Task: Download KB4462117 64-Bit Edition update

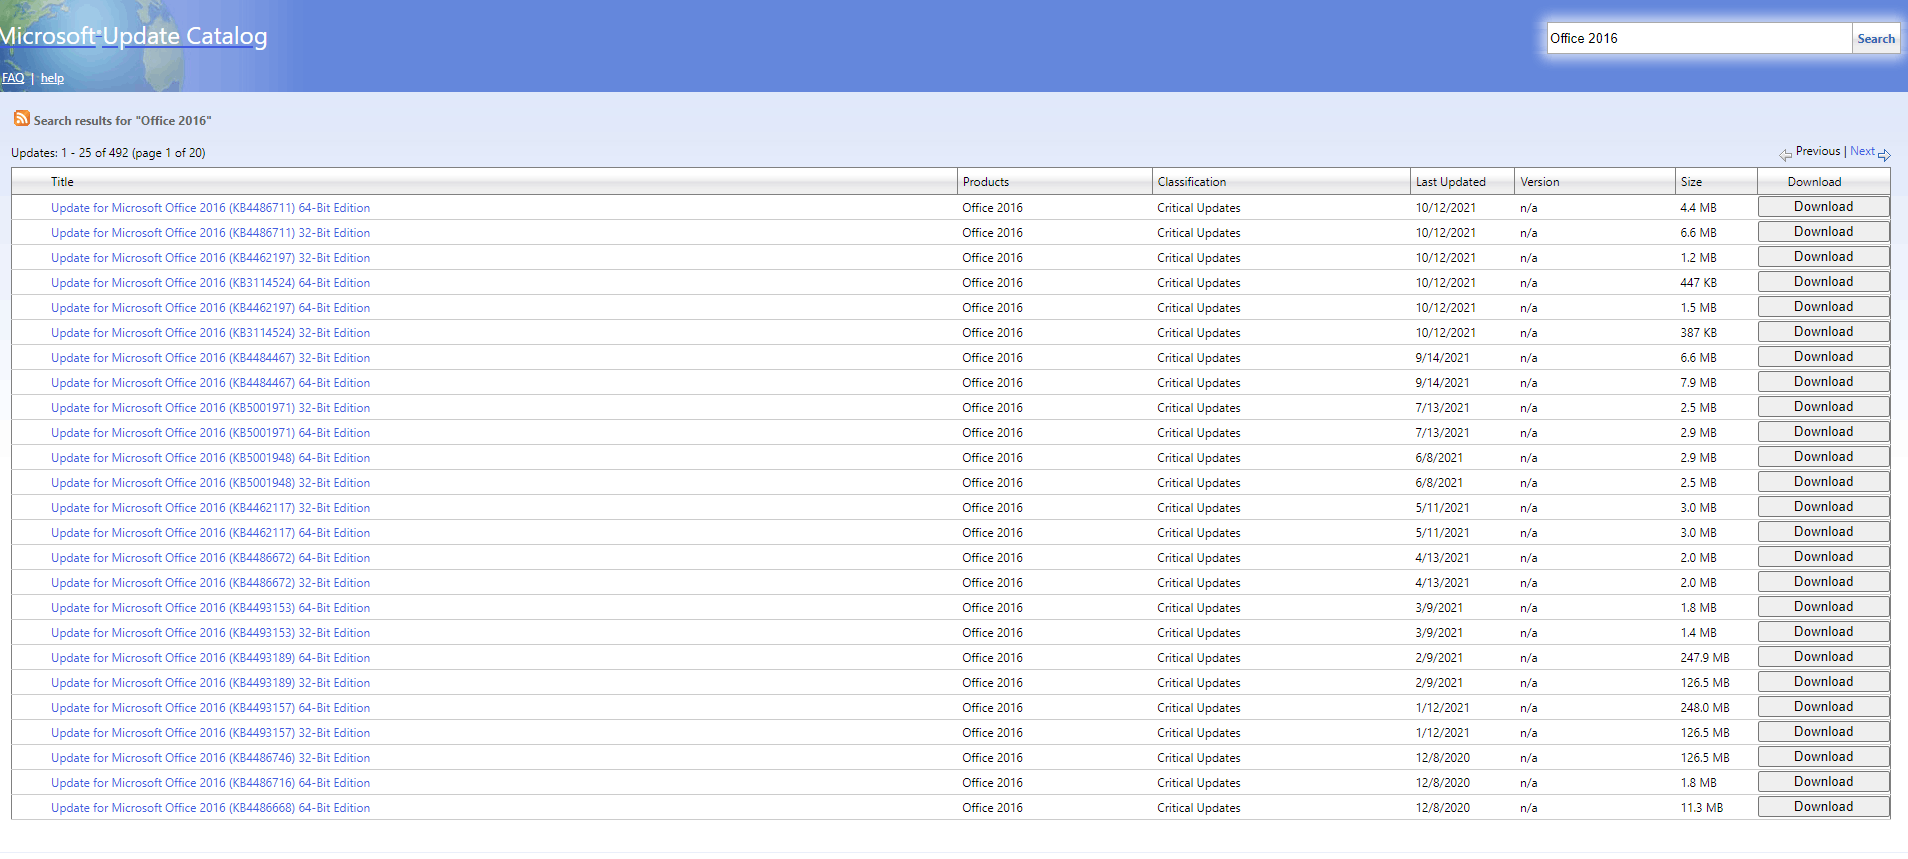Action: pyautogui.click(x=1824, y=532)
